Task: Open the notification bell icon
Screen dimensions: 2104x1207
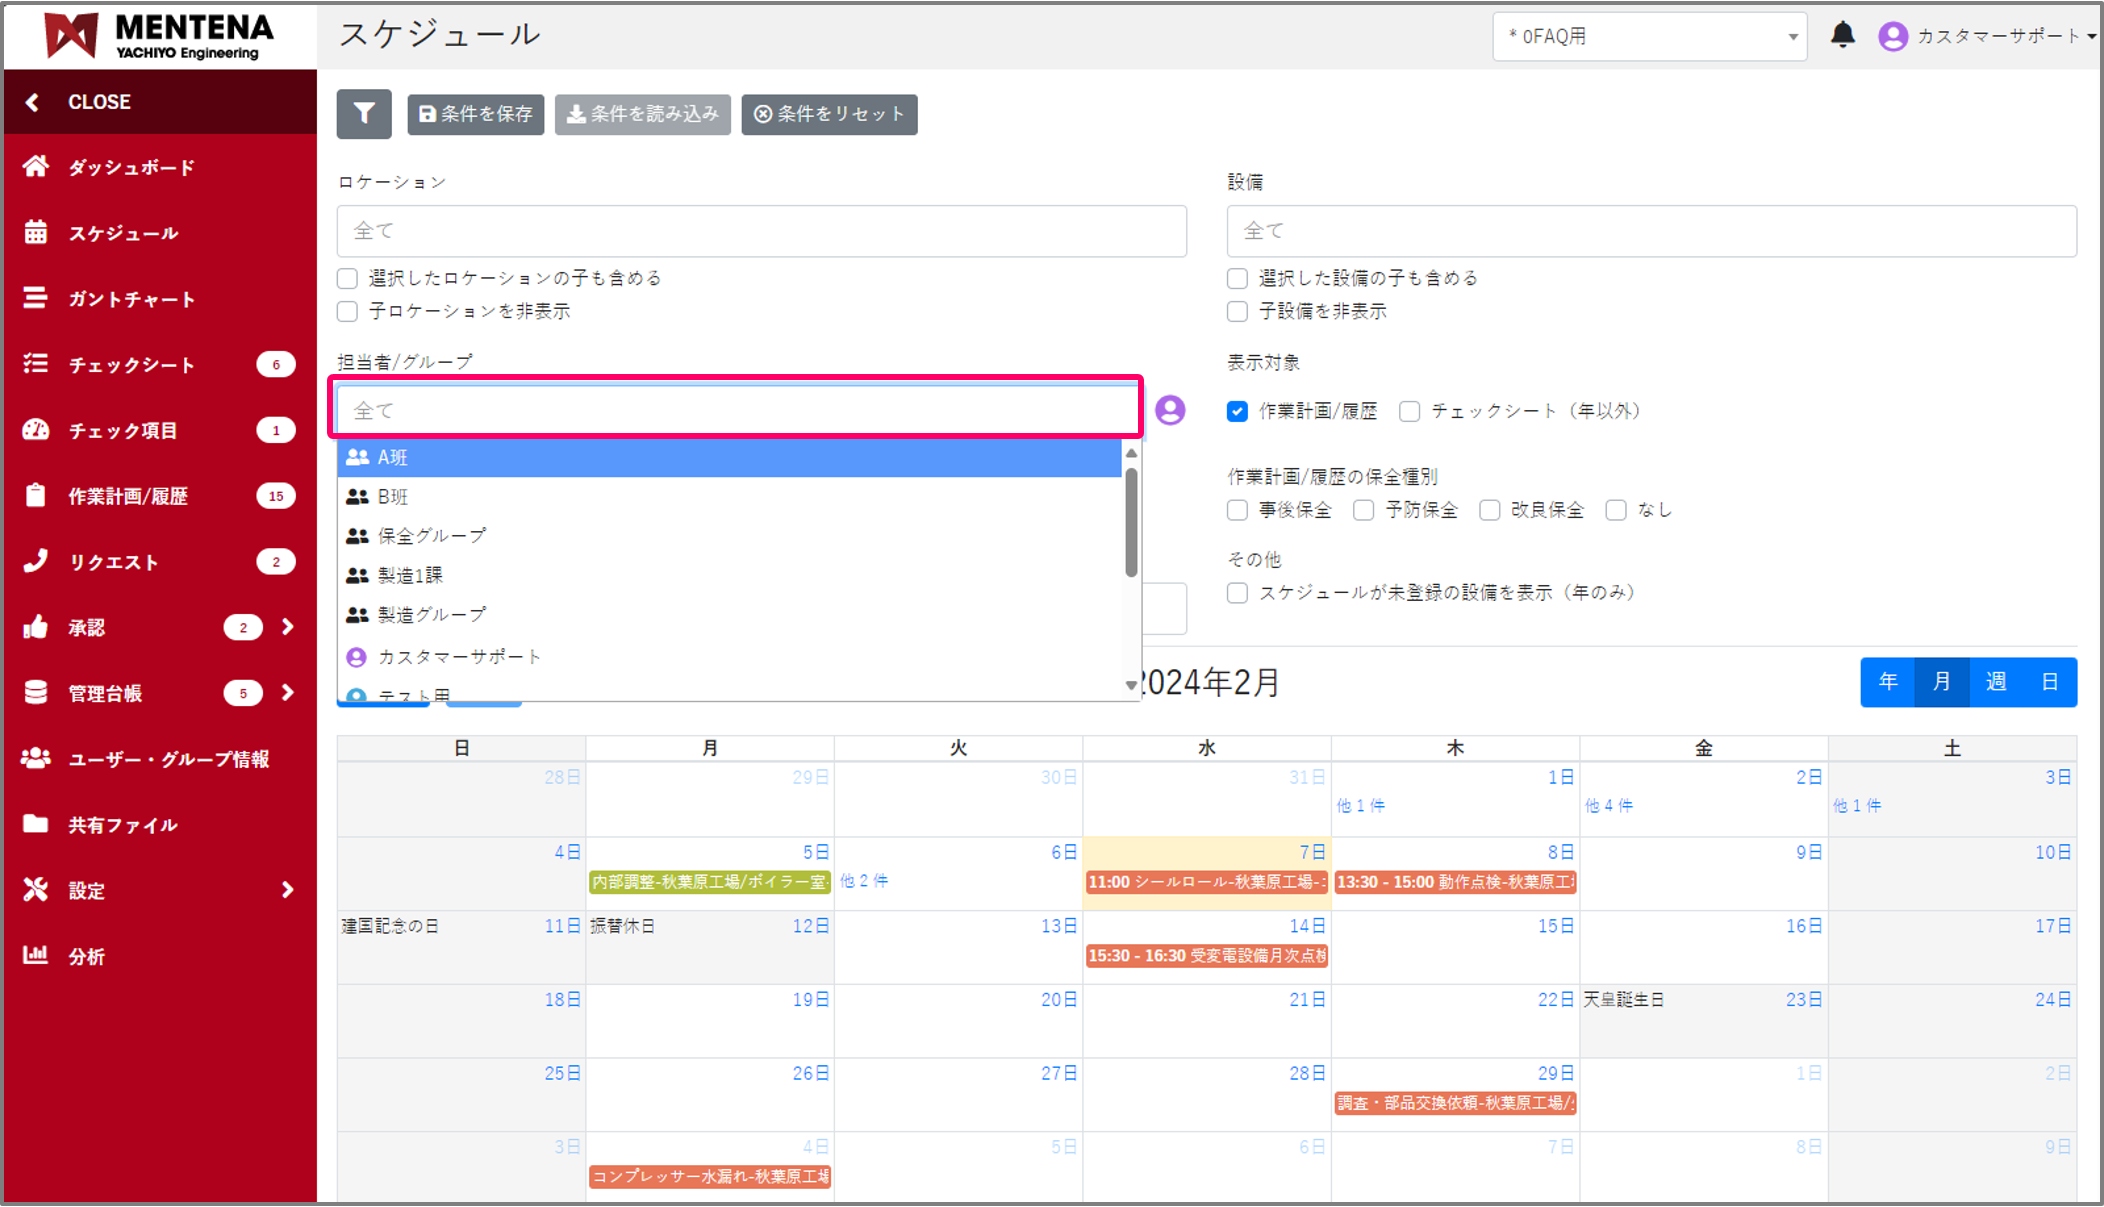Action: (x=1842, y=35)
